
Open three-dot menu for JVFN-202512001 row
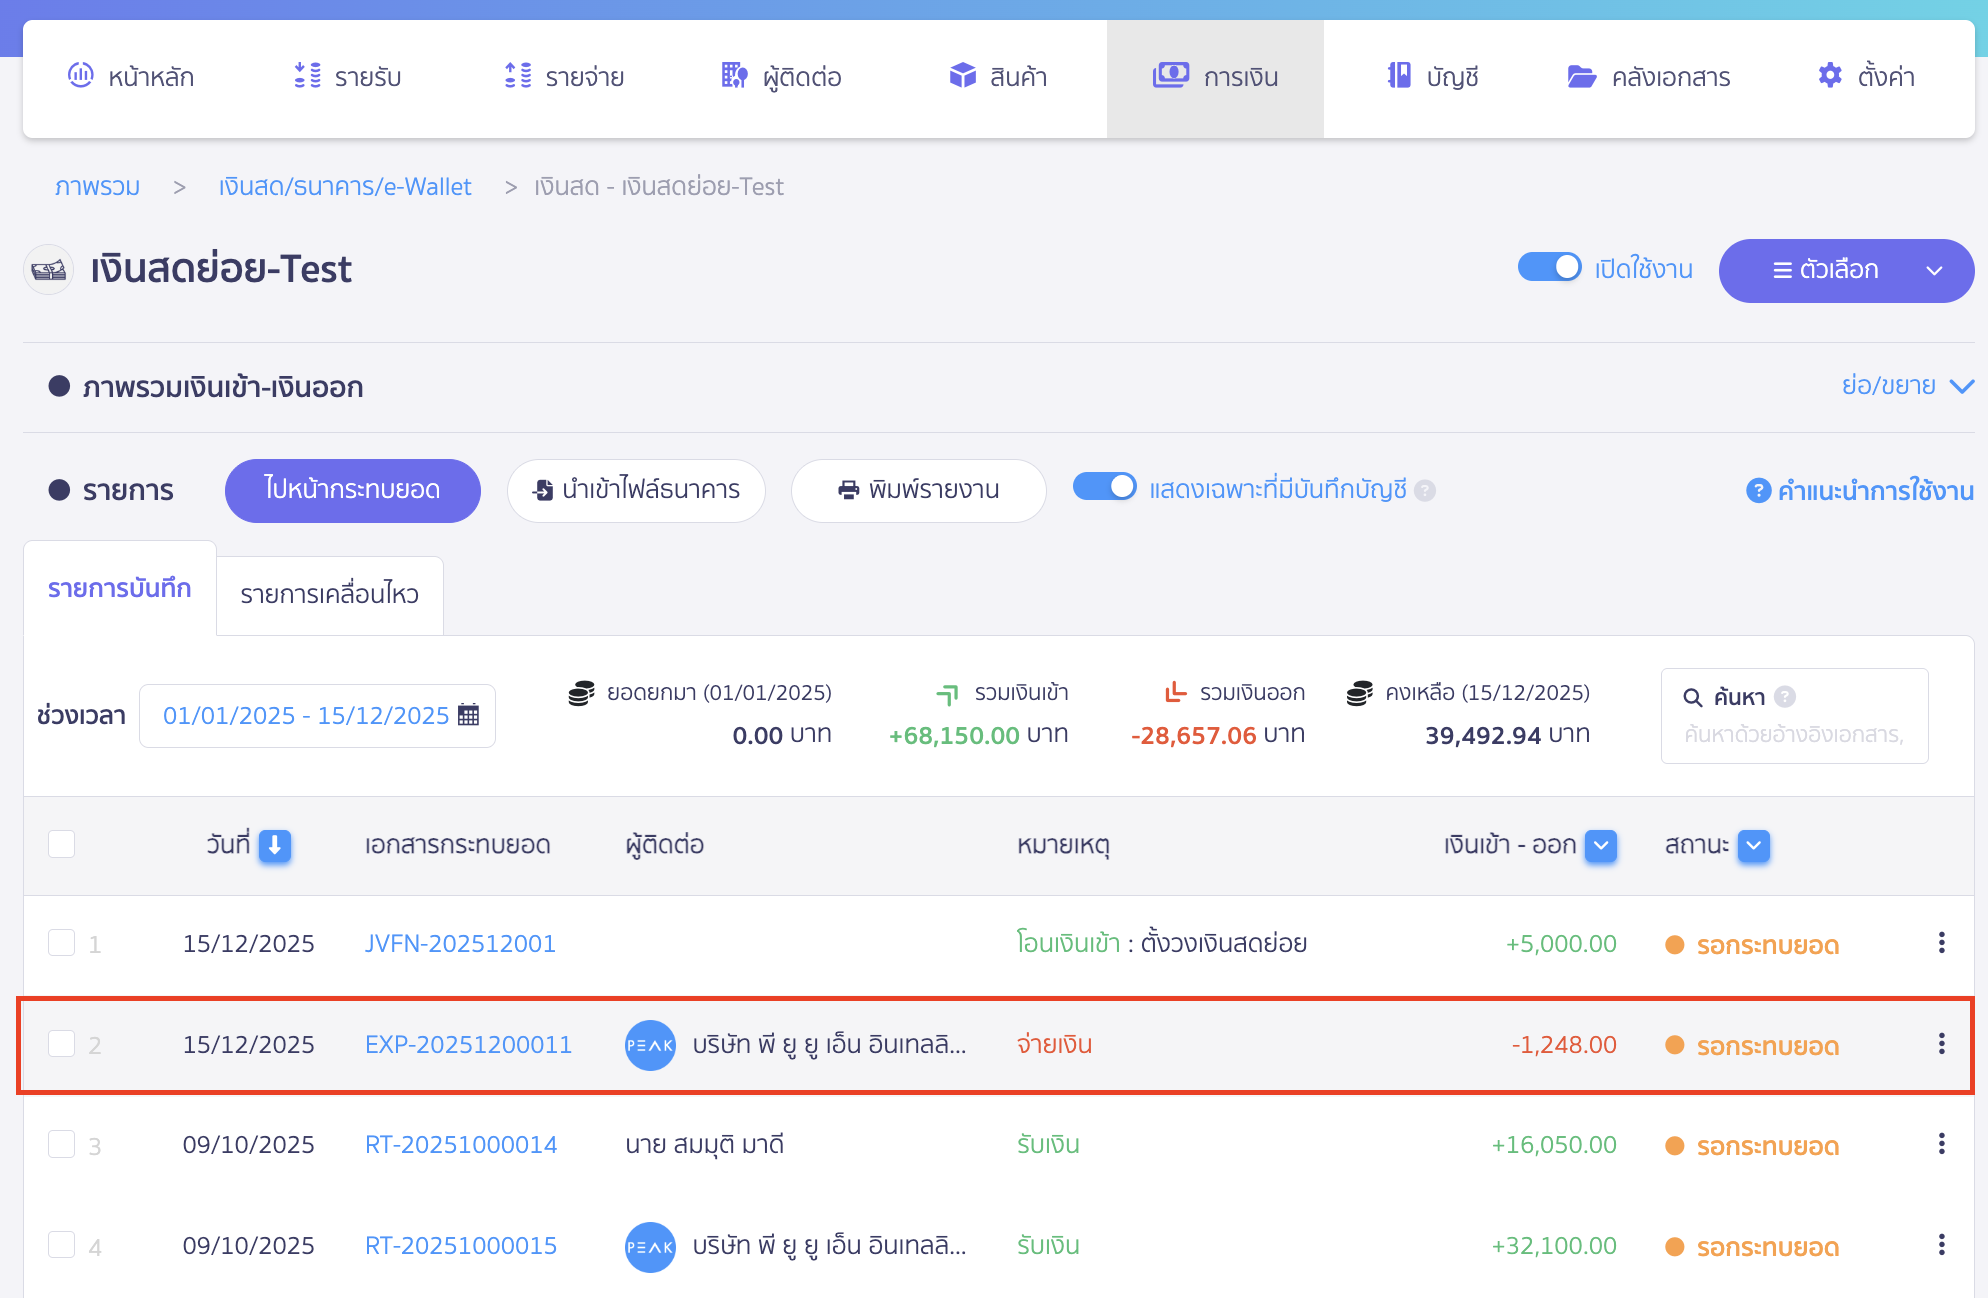[x=1941, y=943]
